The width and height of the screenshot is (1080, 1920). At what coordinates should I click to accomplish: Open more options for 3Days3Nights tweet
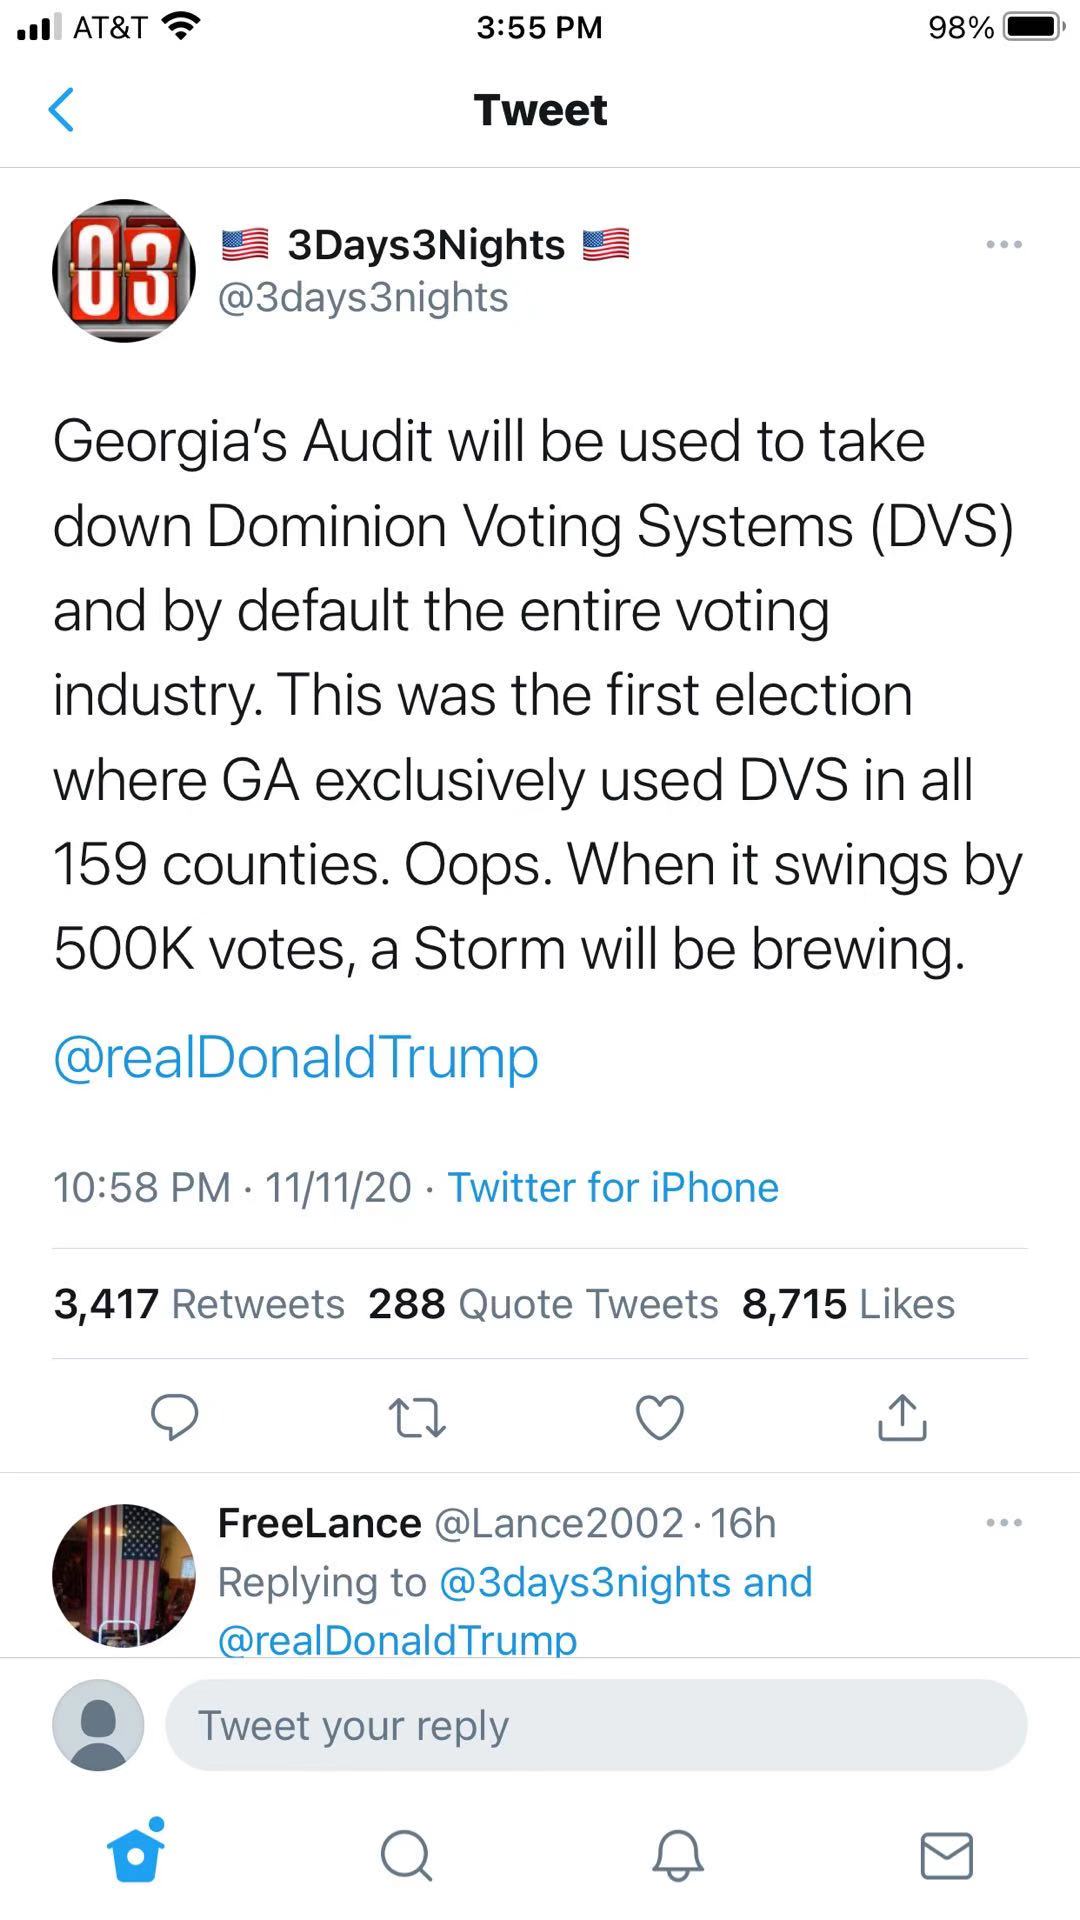coord(1003,244)
